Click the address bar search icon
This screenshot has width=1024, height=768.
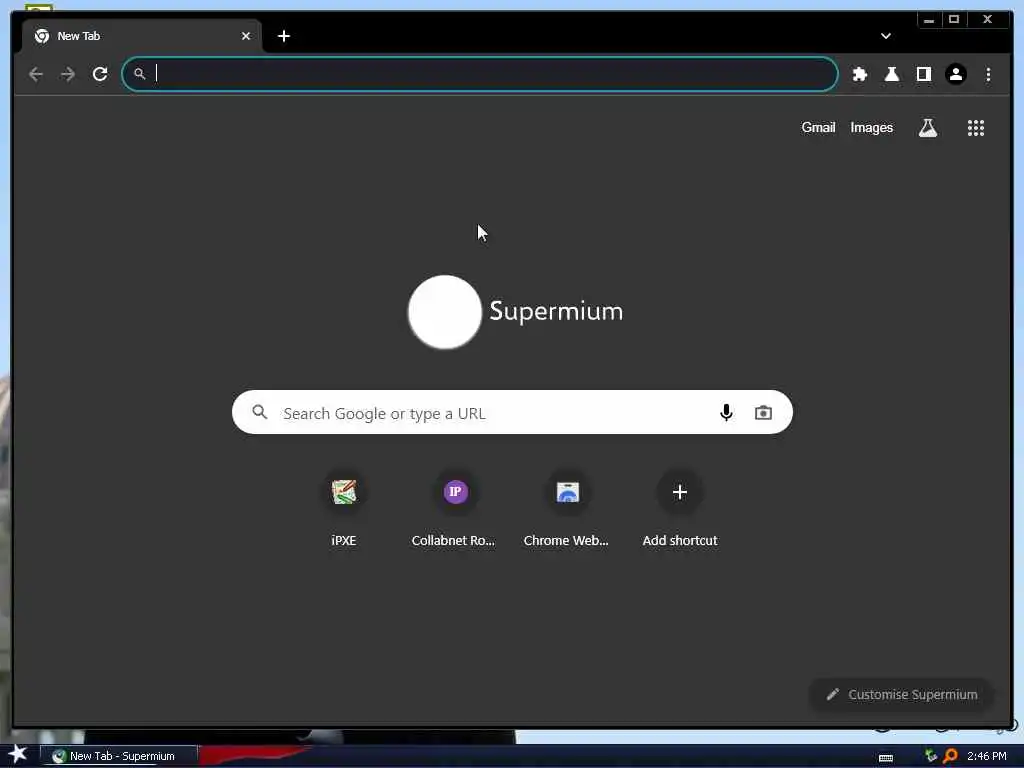point(139,74)
